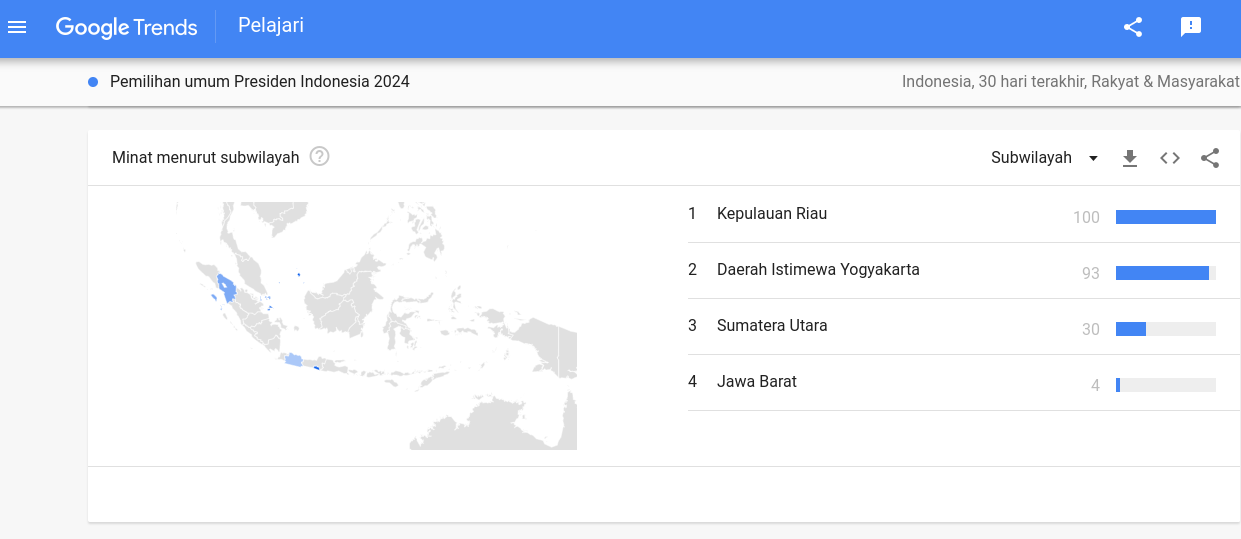Click the Kepulauan Riau interest bar

(1166, 217)
